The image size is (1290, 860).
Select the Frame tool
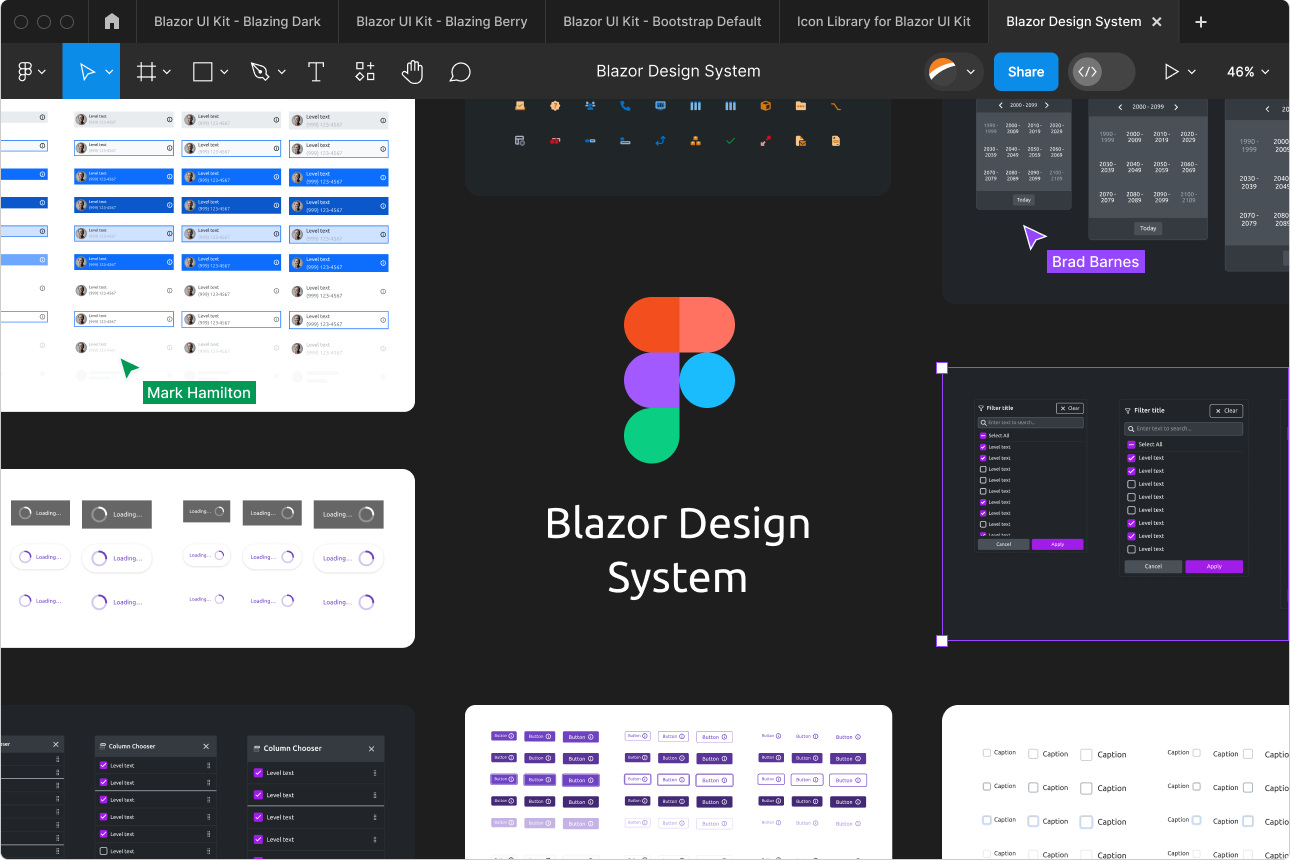(146, 72)
